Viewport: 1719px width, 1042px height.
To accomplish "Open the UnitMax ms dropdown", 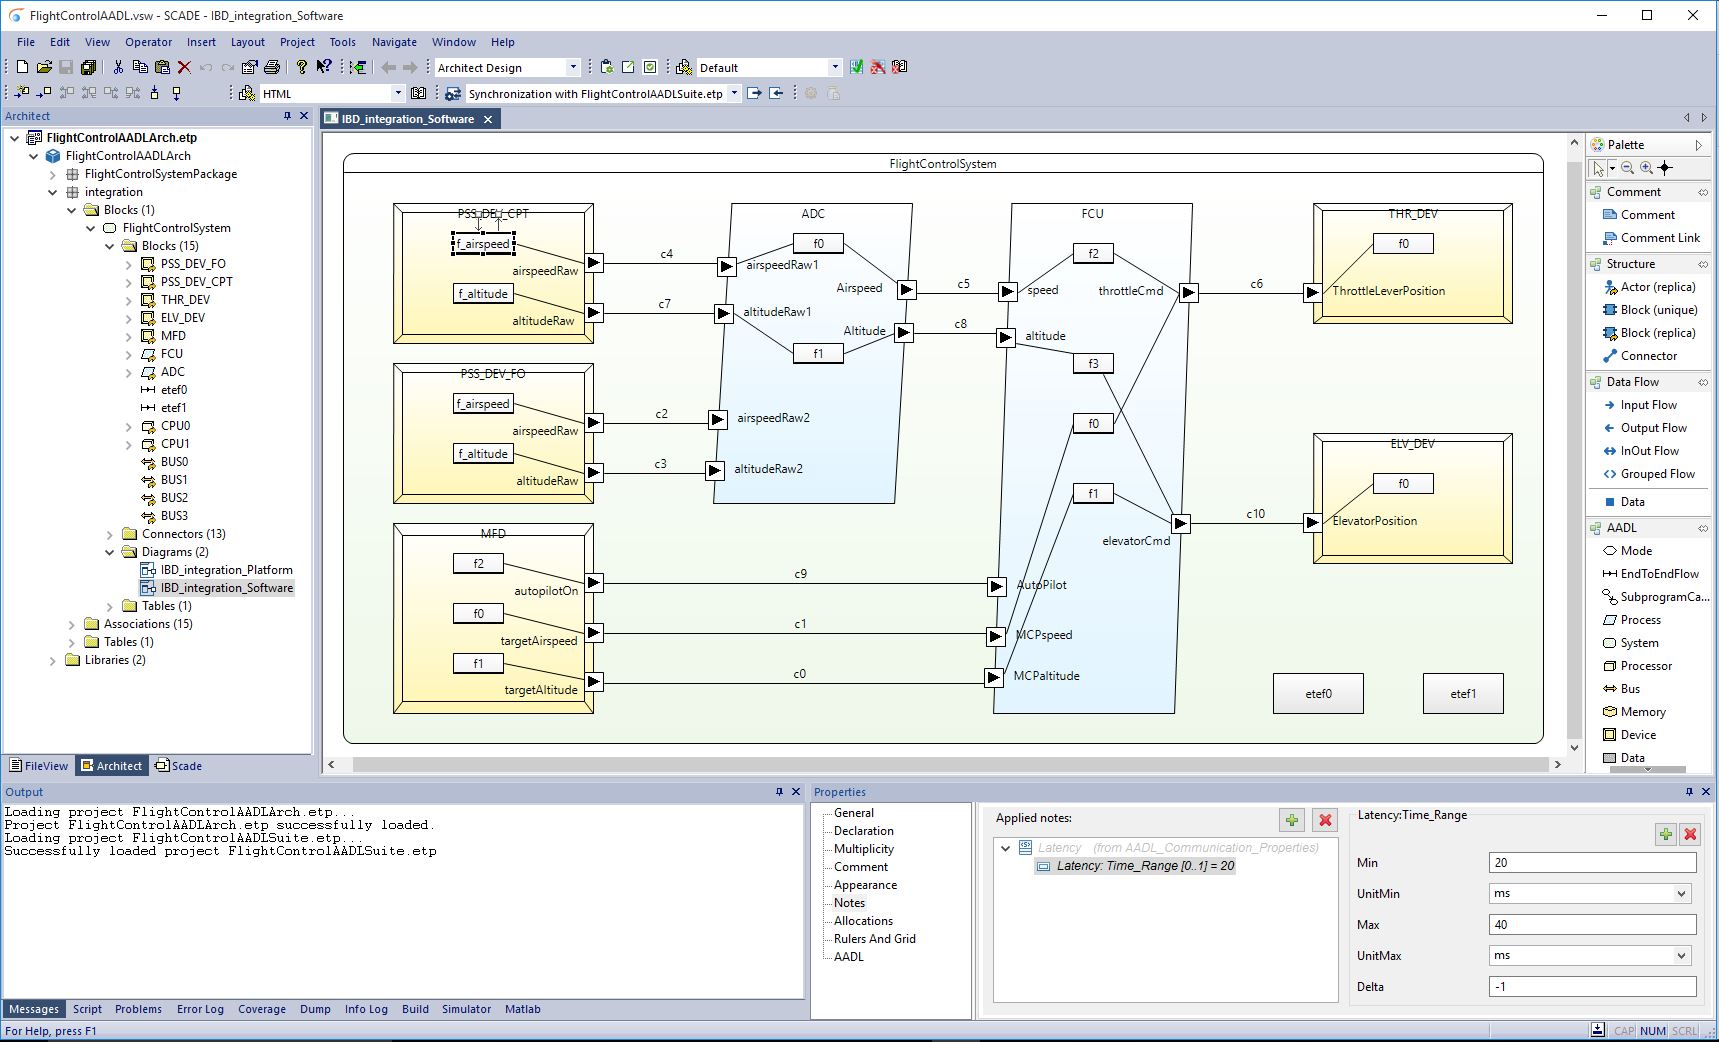I will (1681, 956).
